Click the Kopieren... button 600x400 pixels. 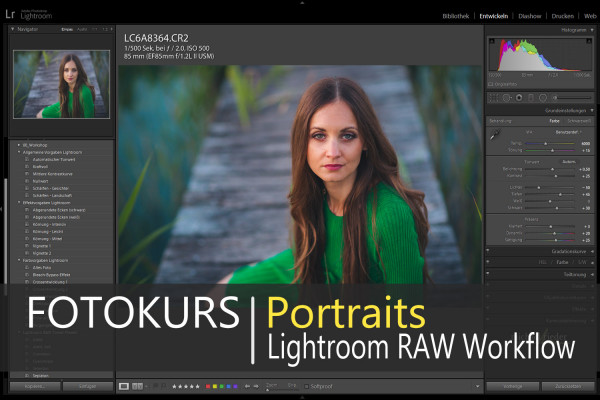(35, 387)
